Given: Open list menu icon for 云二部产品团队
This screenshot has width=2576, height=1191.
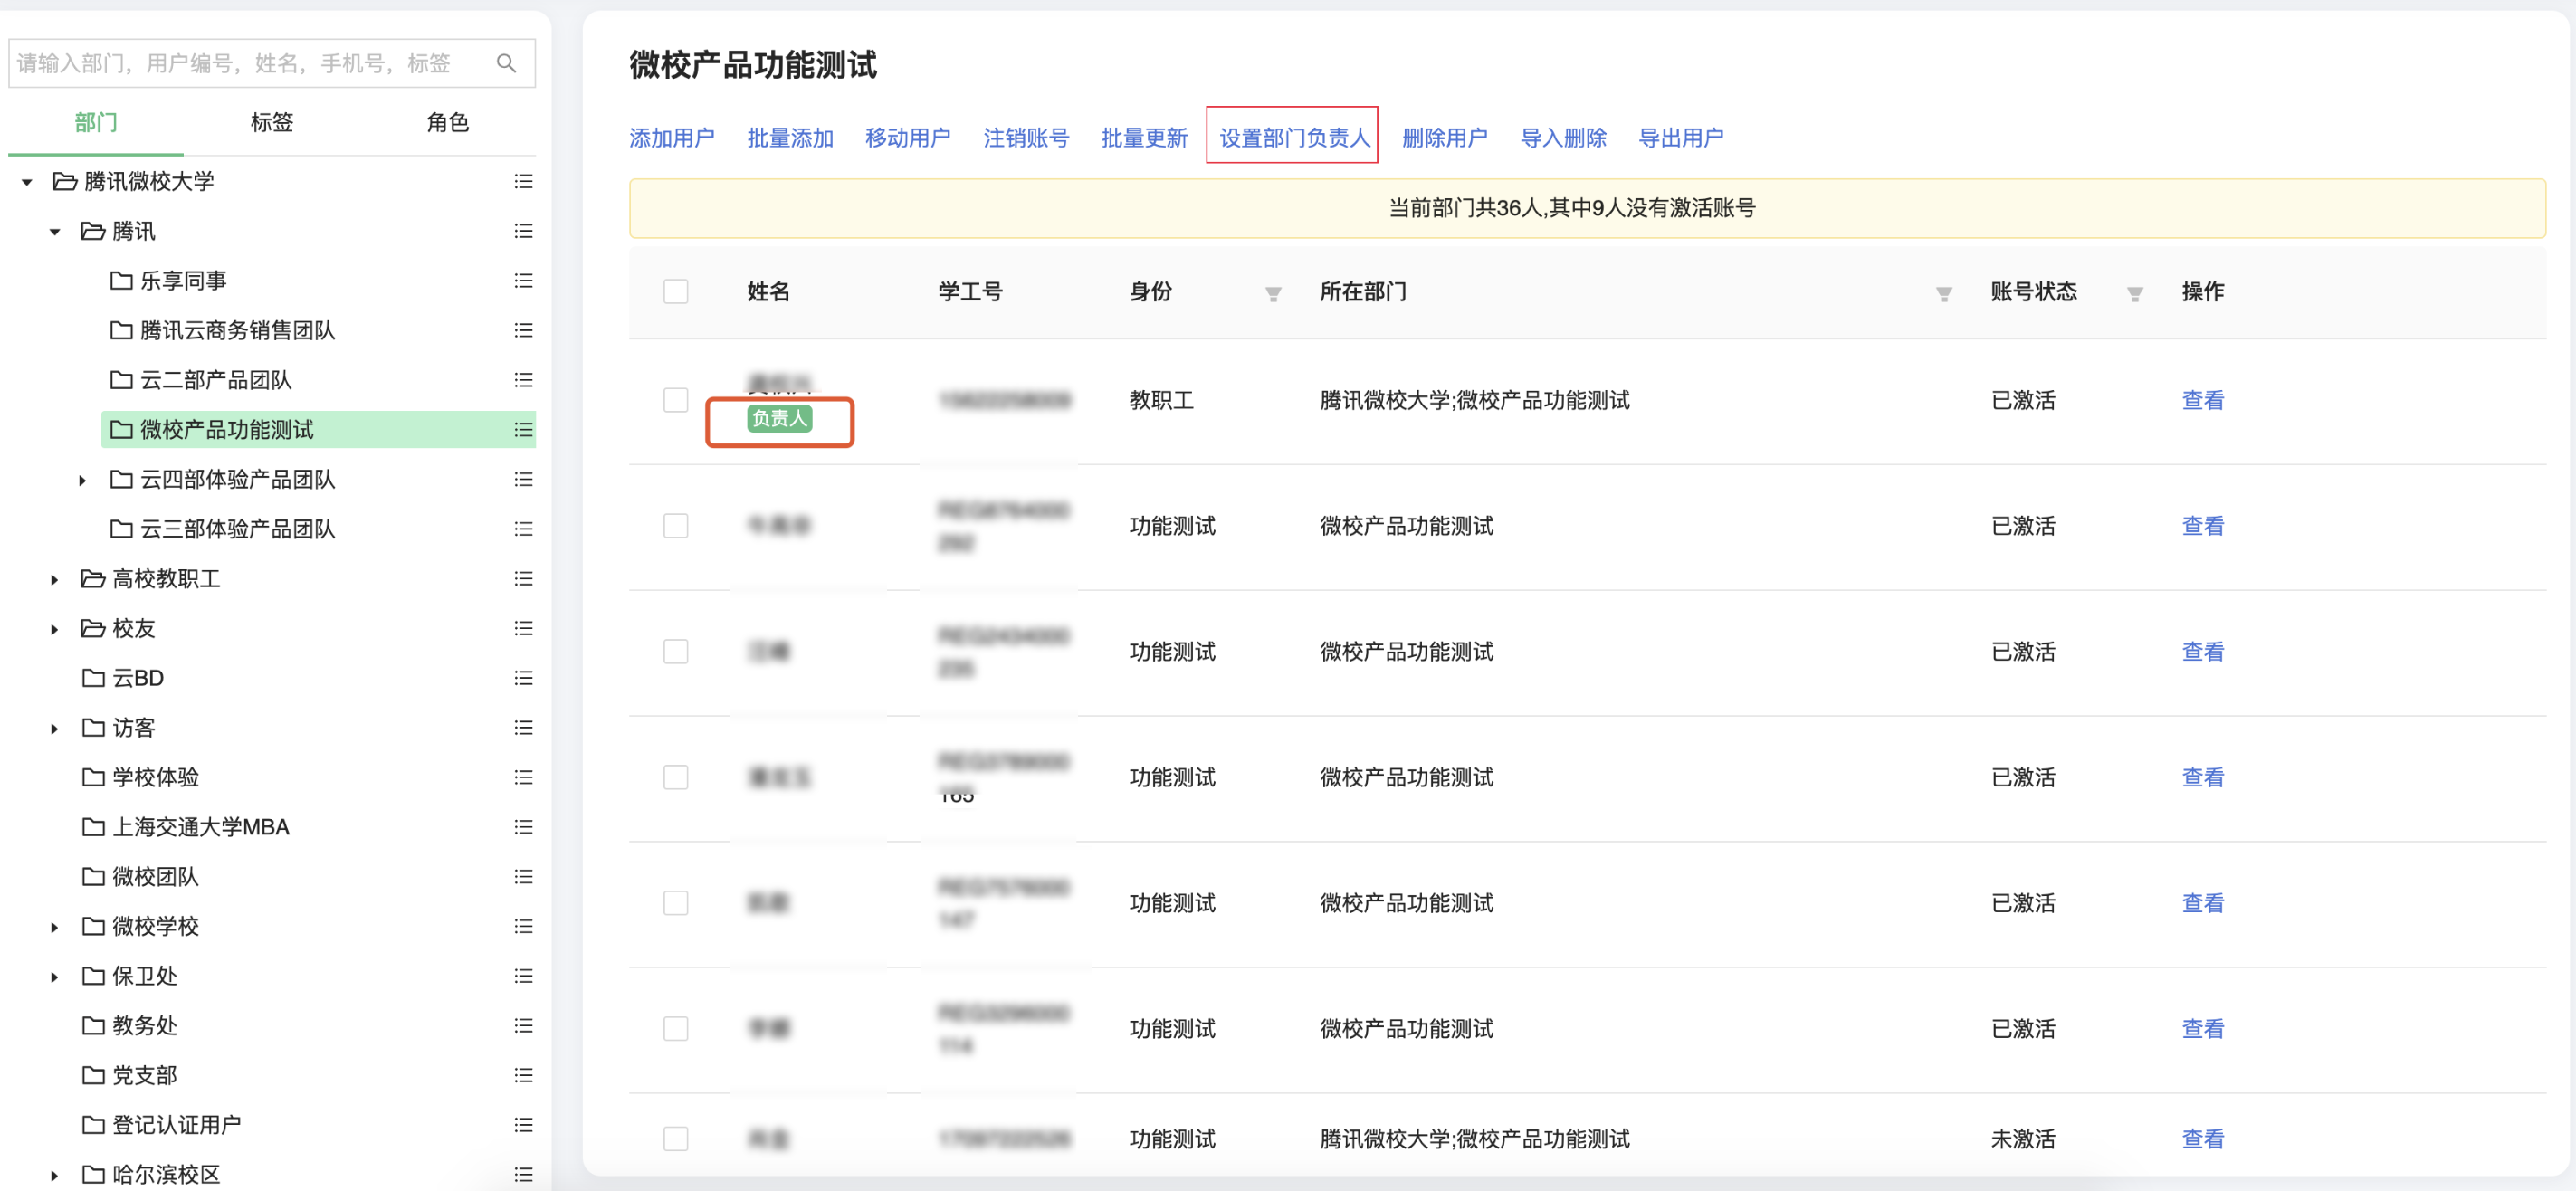Looking at the screenshot, I should coord(523,380).
